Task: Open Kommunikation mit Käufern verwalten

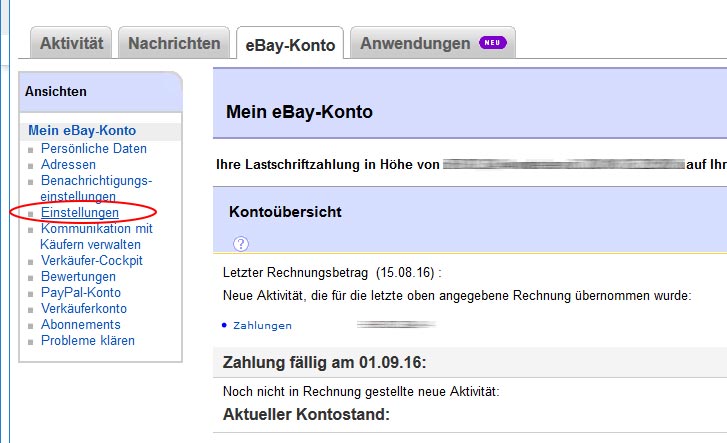Action: pos(96,236)
